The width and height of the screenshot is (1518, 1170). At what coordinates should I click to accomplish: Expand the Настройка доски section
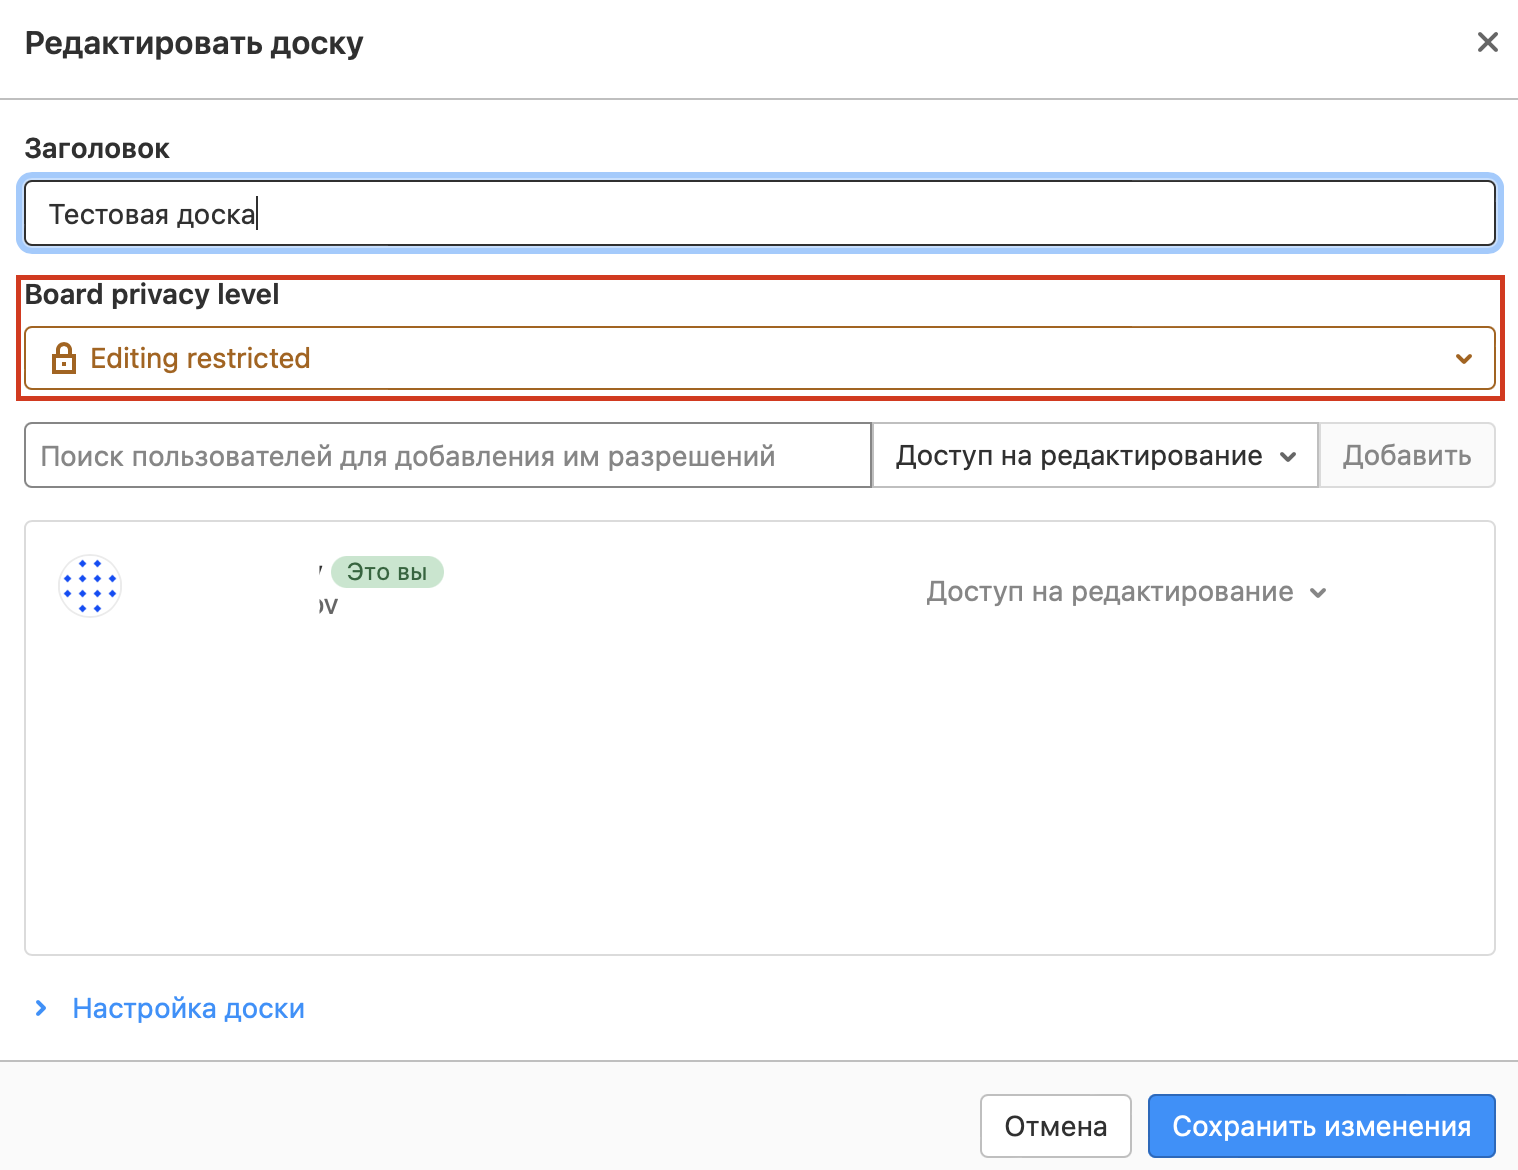188,1008
